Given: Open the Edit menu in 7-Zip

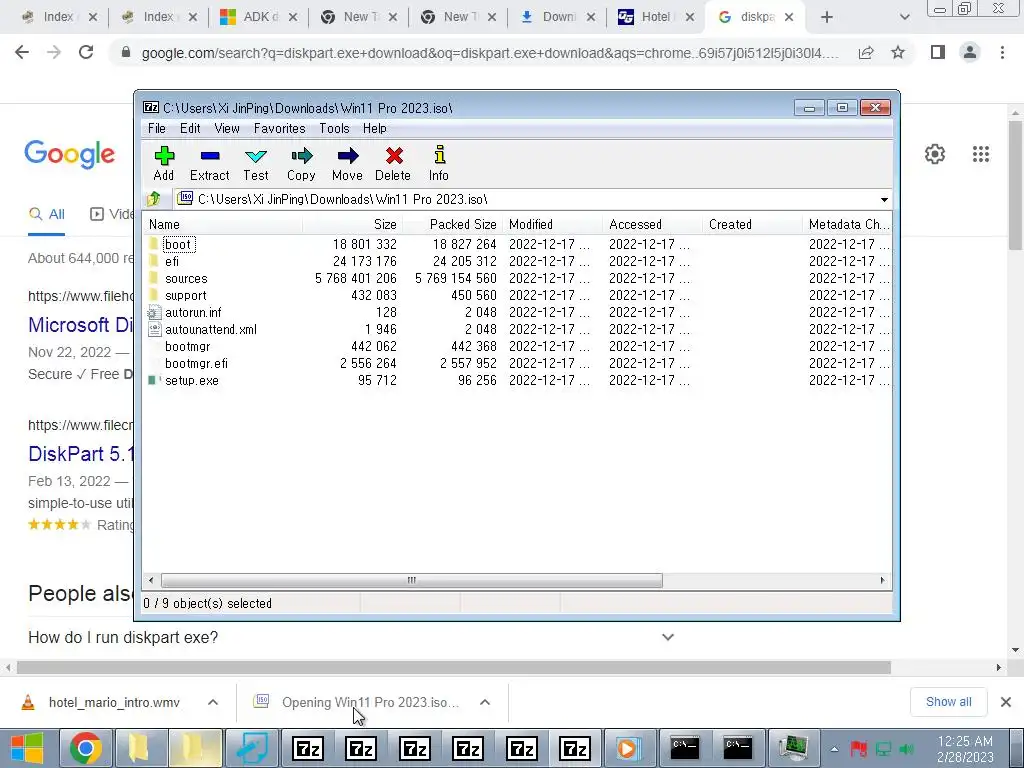Looking at the screenshot, I should 190,129.
